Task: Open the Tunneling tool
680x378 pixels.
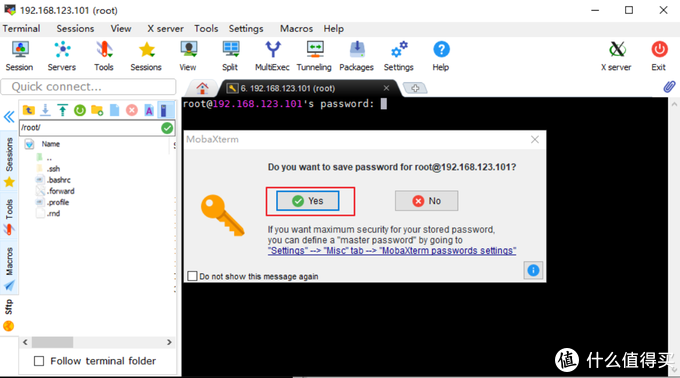Action: pyautogui.click(x=314, y=55)
